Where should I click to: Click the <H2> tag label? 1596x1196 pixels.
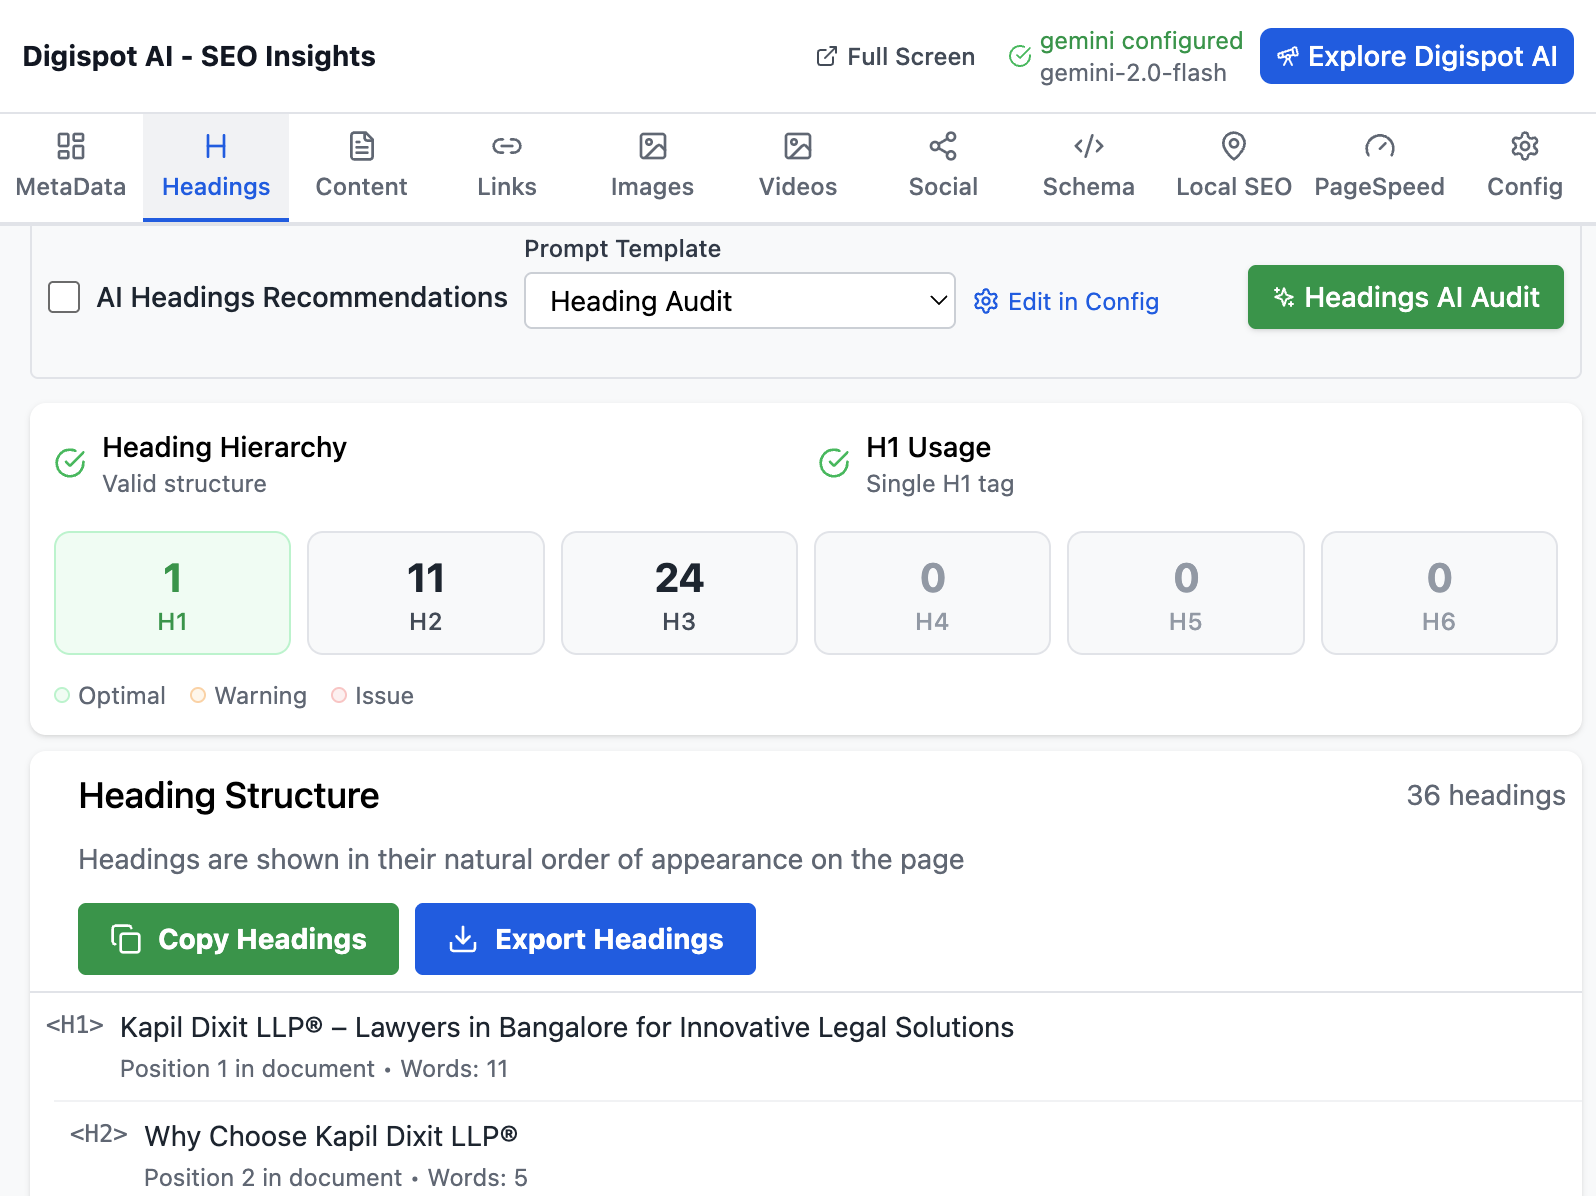point(99,1133)
